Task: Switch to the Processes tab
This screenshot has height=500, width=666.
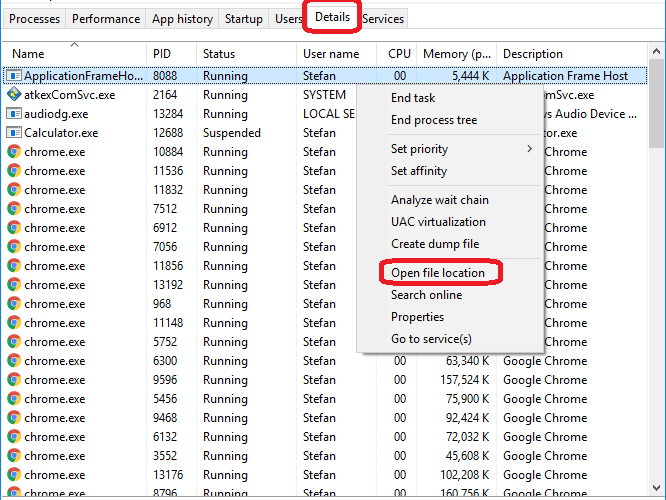Action: click(x=34, y=19)
